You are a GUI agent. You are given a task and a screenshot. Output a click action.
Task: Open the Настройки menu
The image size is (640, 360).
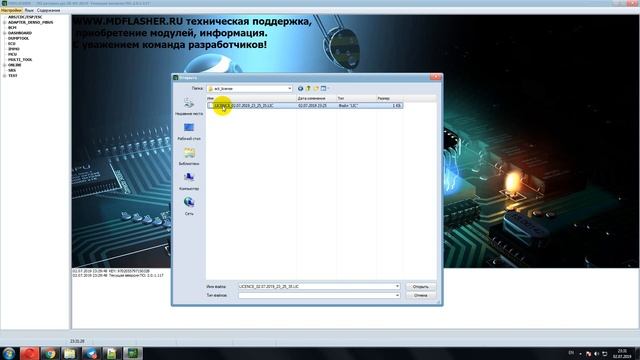(11, 10)
